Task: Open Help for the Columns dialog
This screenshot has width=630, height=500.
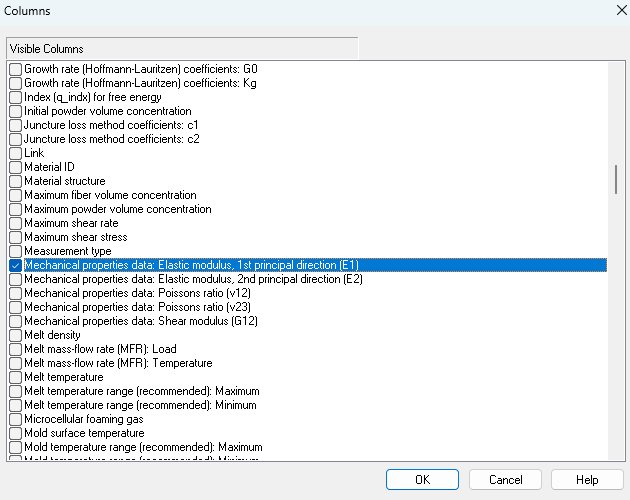Action: click(587, 480)
